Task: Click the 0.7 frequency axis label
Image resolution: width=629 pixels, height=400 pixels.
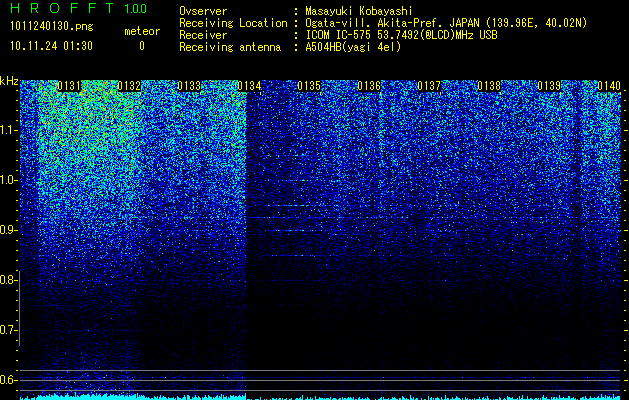Action: click(7, 330)
